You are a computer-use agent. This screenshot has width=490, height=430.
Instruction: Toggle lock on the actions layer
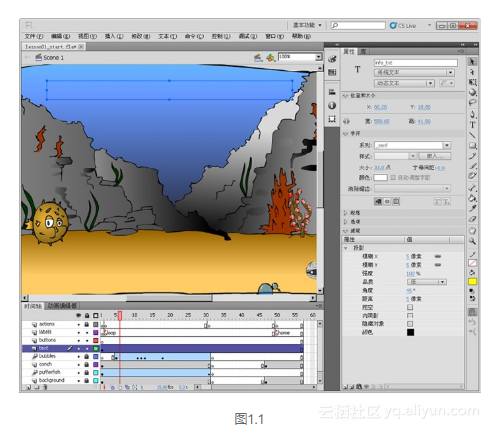[x=87, y=324]
